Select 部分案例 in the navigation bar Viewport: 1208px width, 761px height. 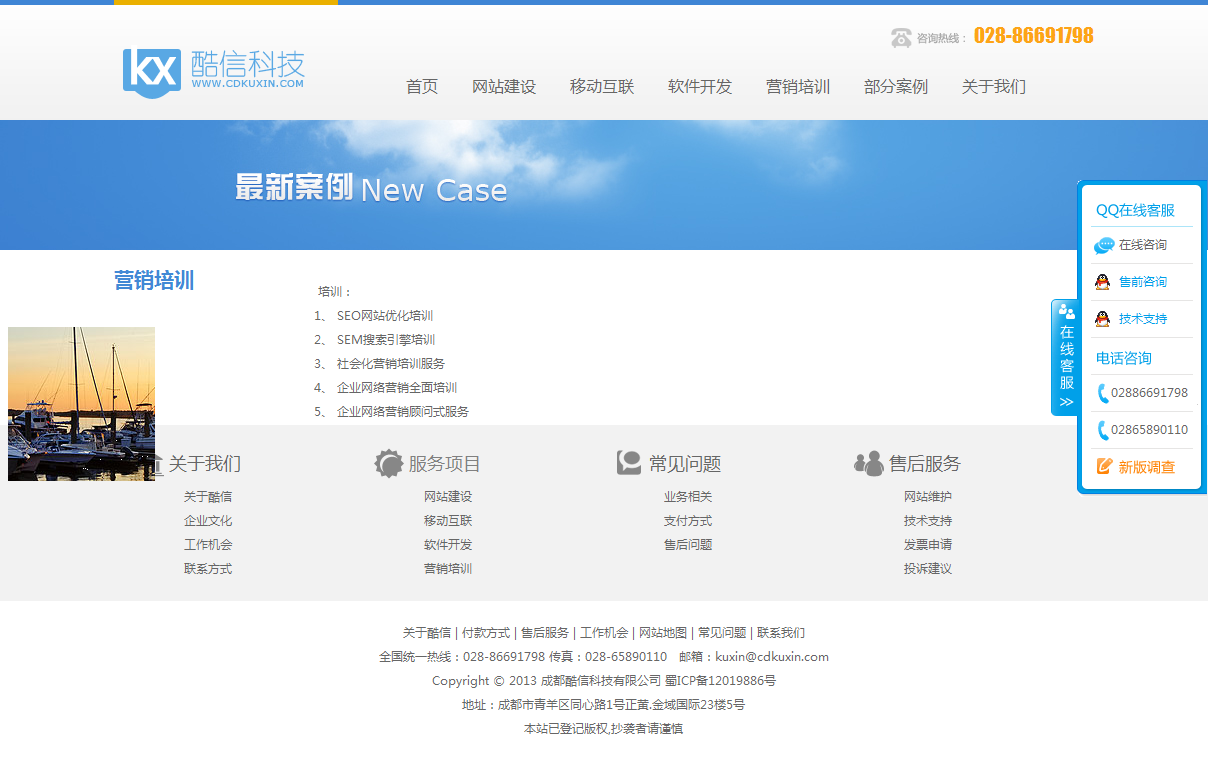(895, 87)
